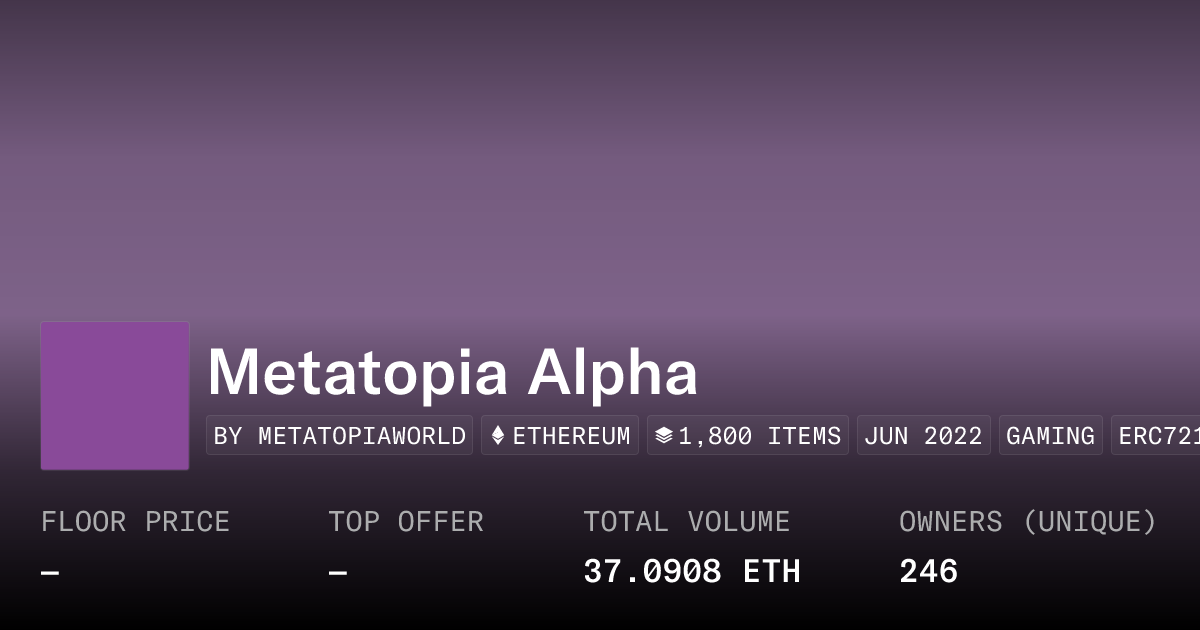This screenshot has height=630, width=1200.
Task: Click the 1,800 ITEMS text
Action: (x=760, y=436)
